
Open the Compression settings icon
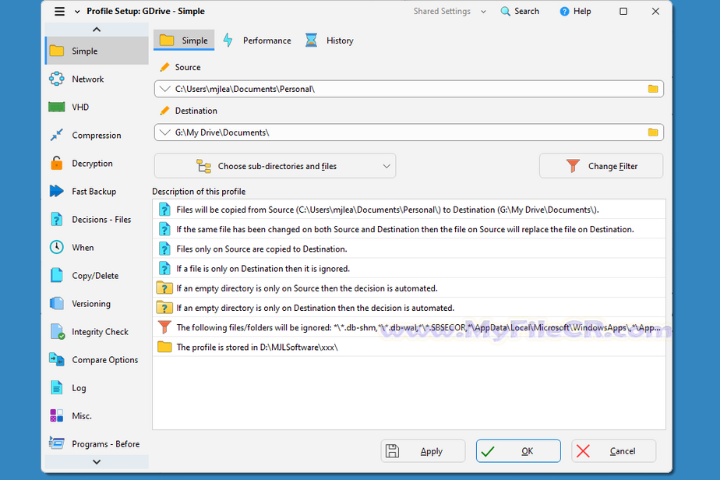coord(56,135)
